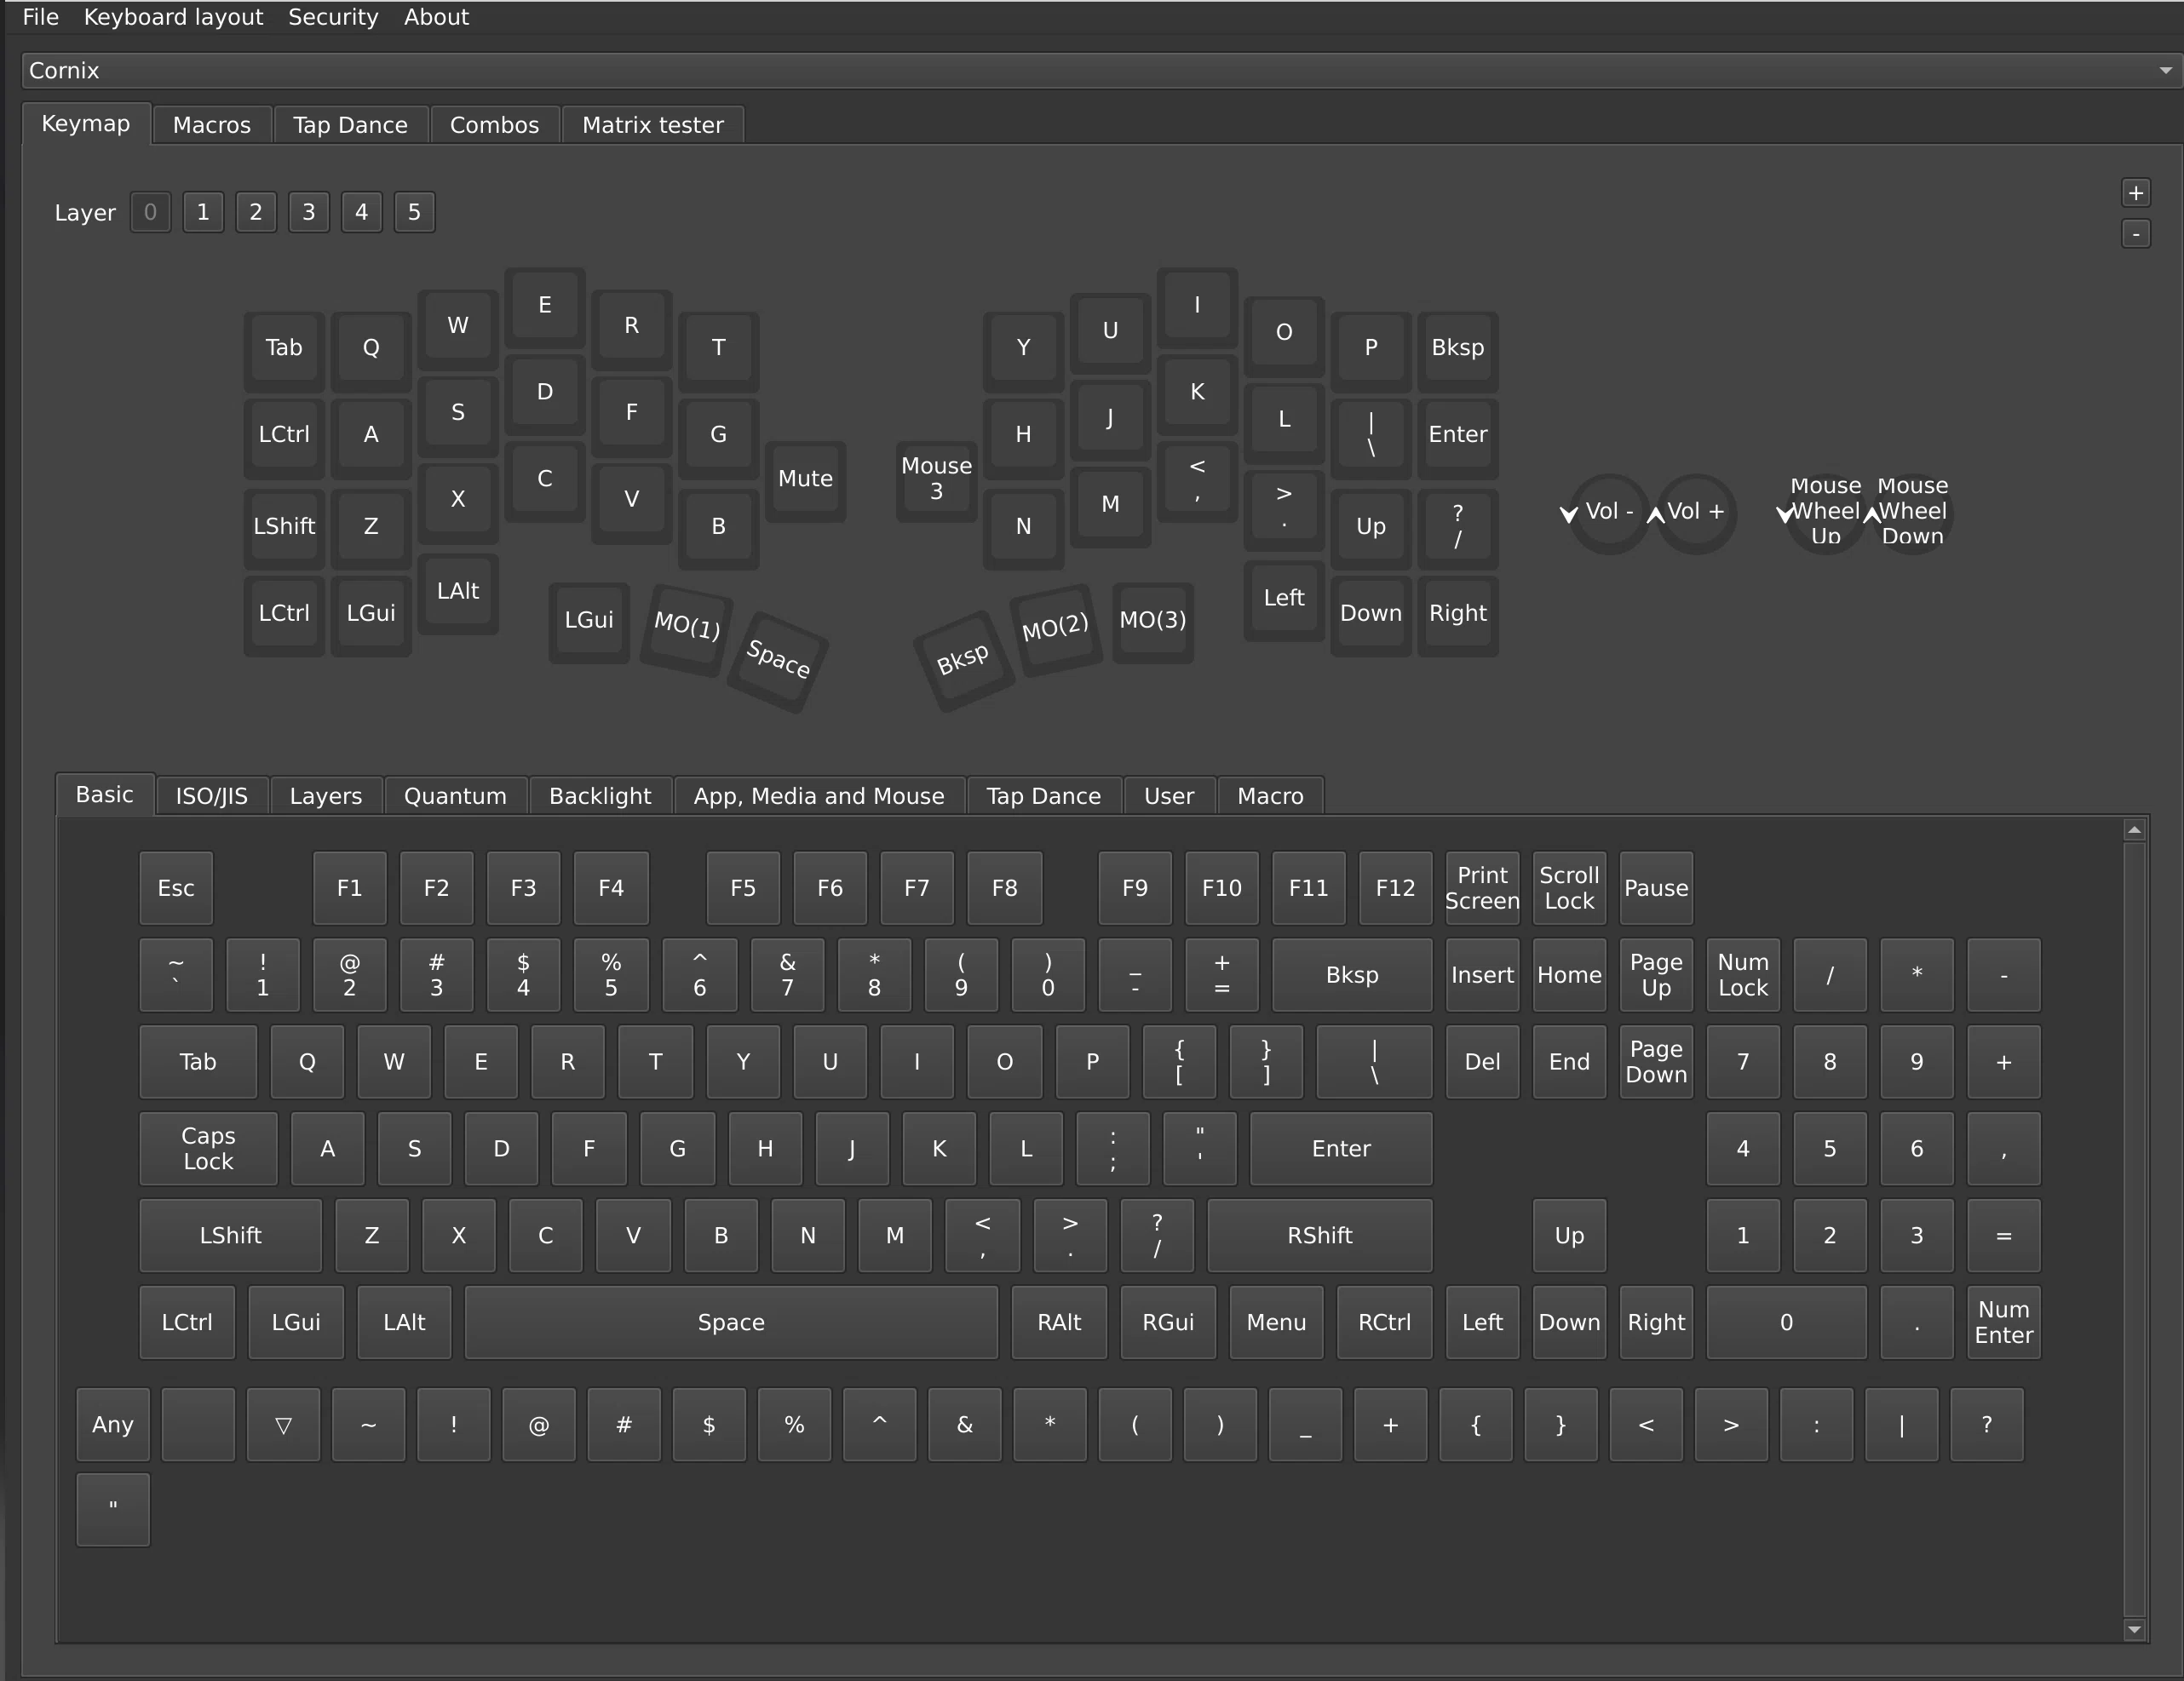This screenshot has height=1681, width=2184.
Task: Open the ISO/JIS keycode tab
Action: point(212,796)
